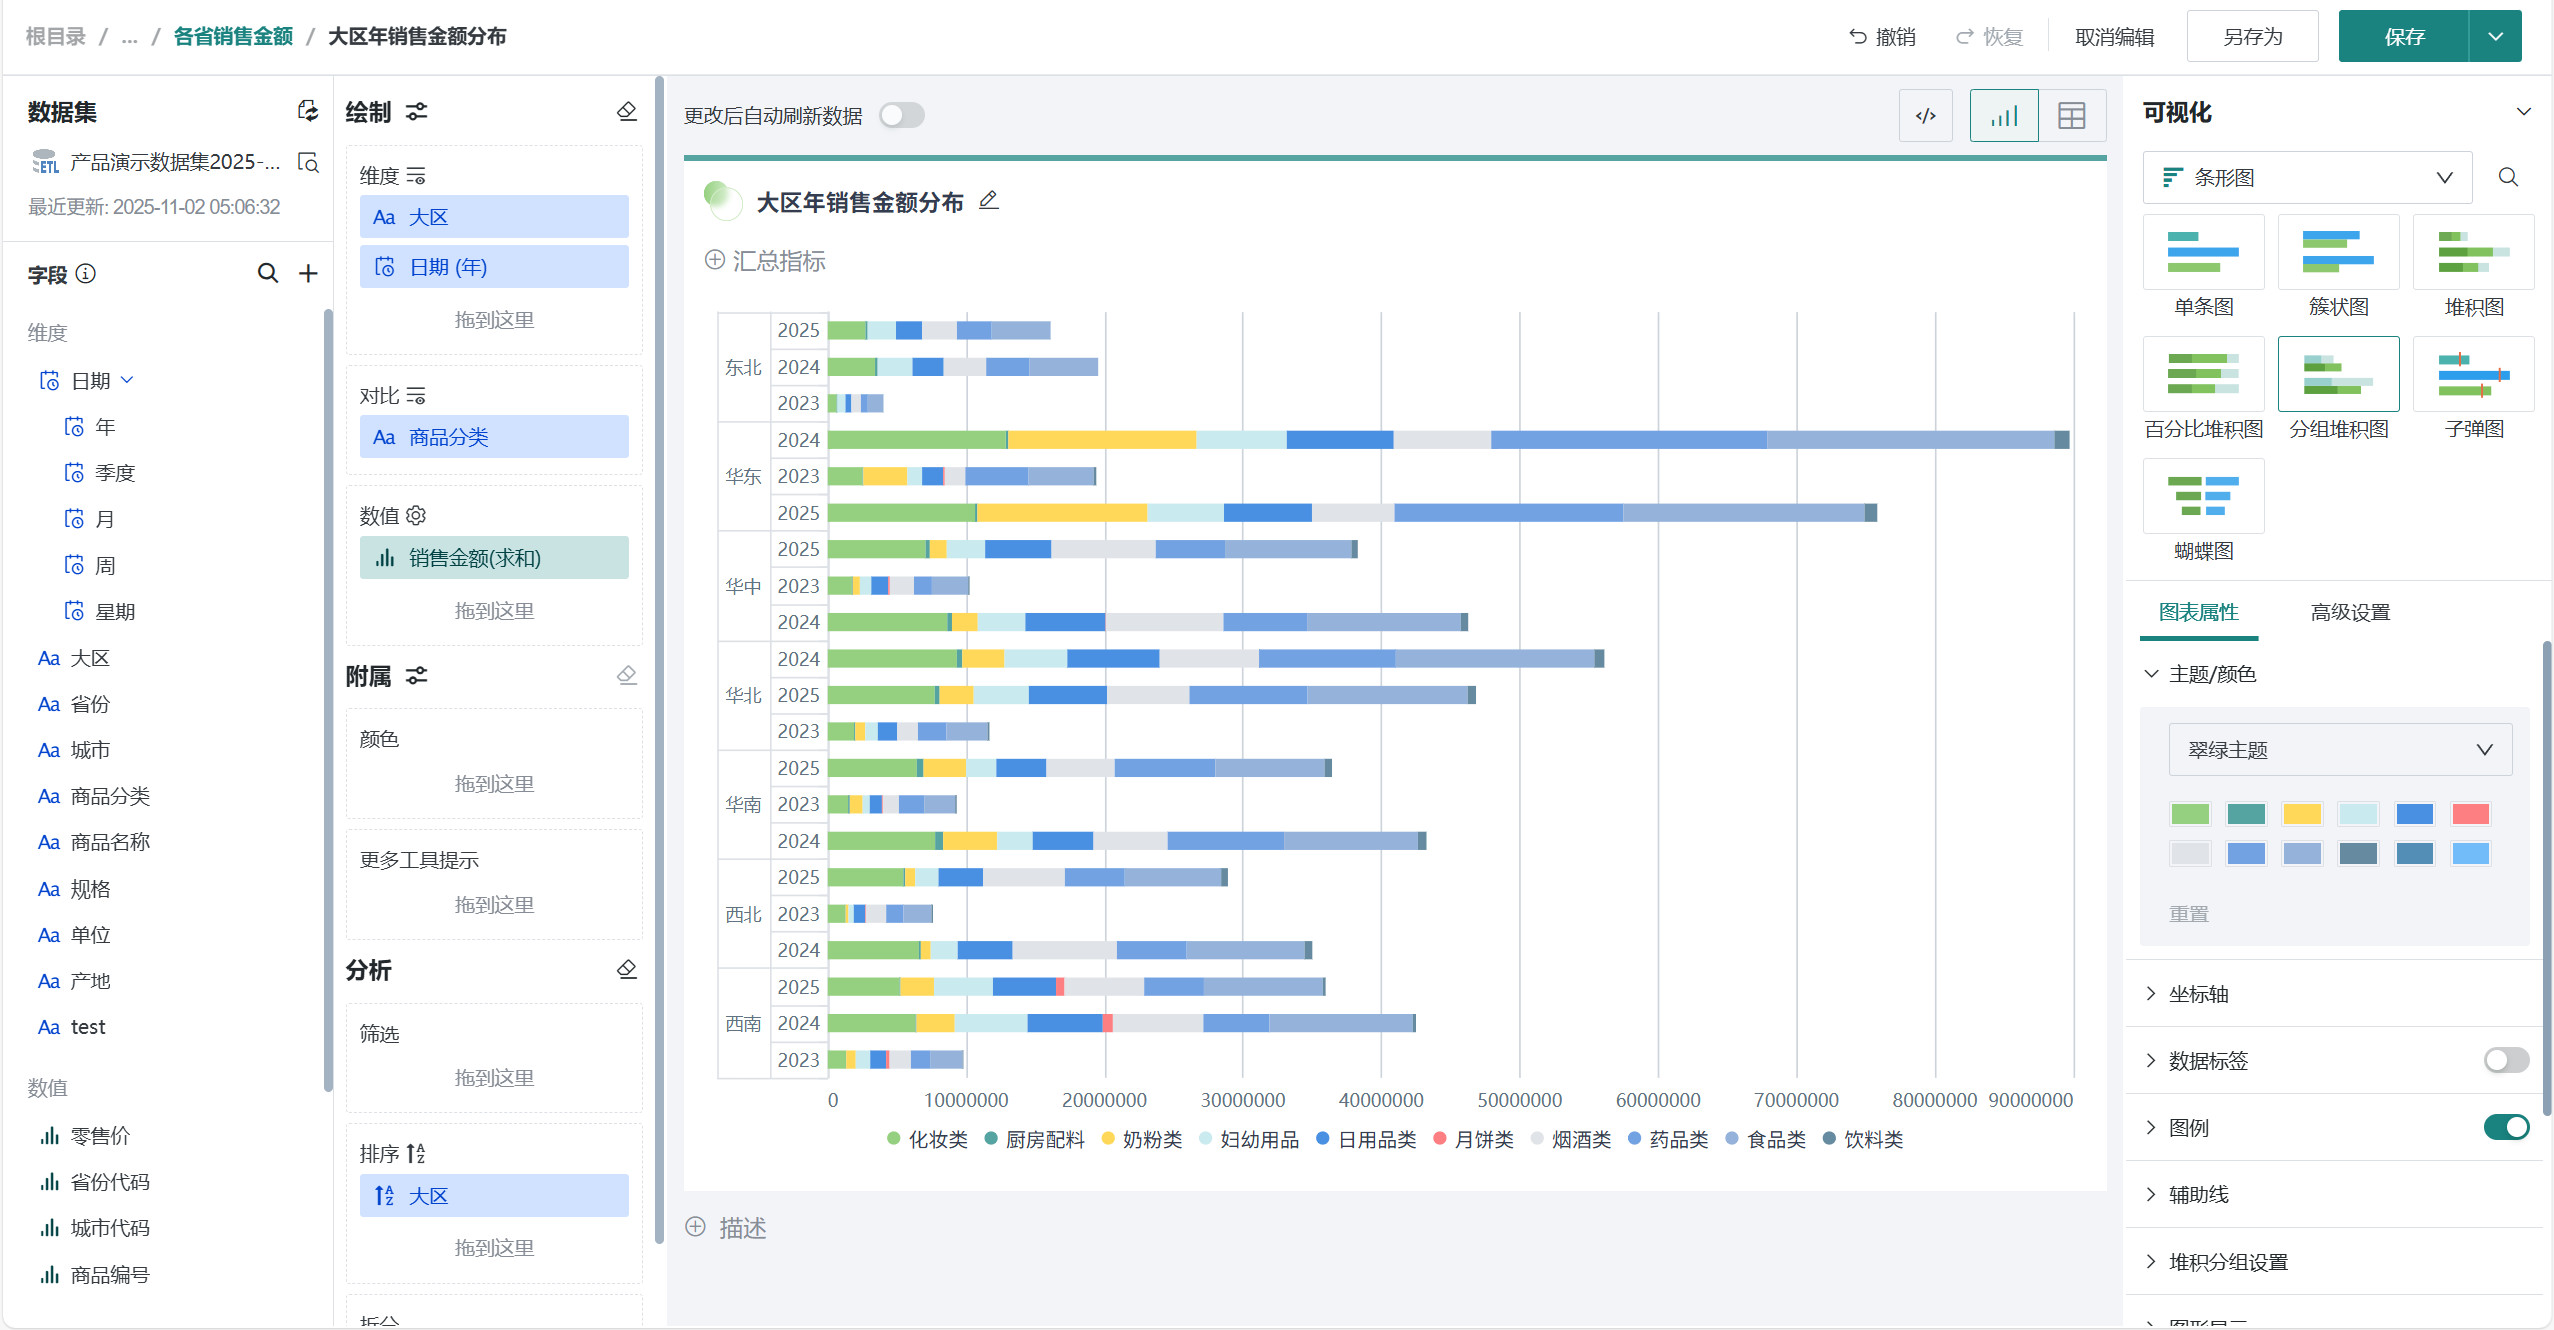This screenshot has width=2554, height=1330.
Task: Switch to table view icon
Action: (2071, 116)
